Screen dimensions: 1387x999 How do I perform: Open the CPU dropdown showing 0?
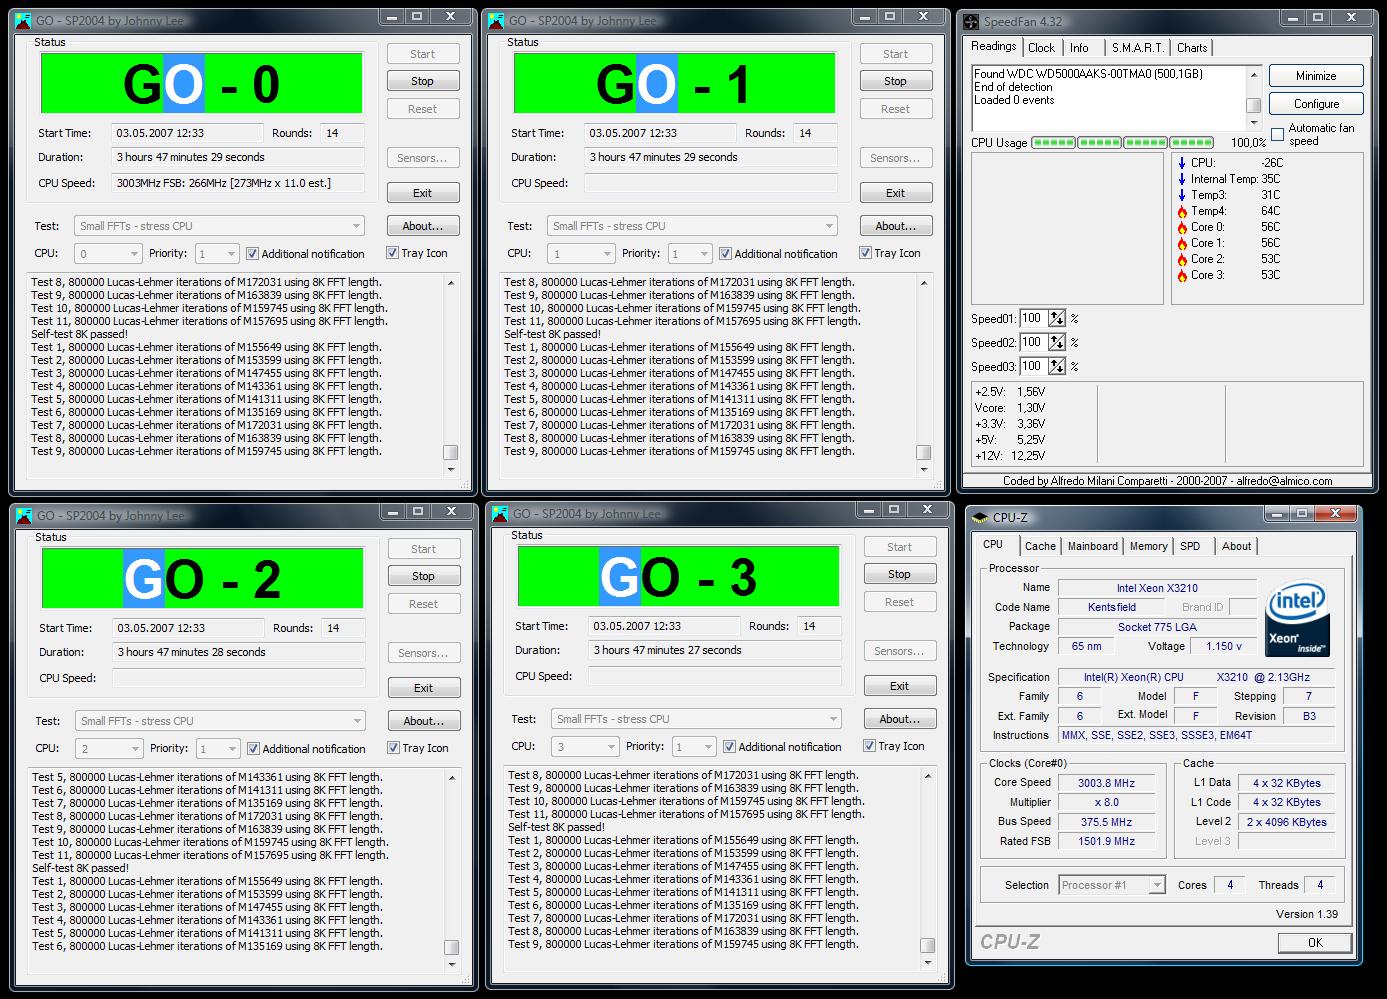click(107, 254)
